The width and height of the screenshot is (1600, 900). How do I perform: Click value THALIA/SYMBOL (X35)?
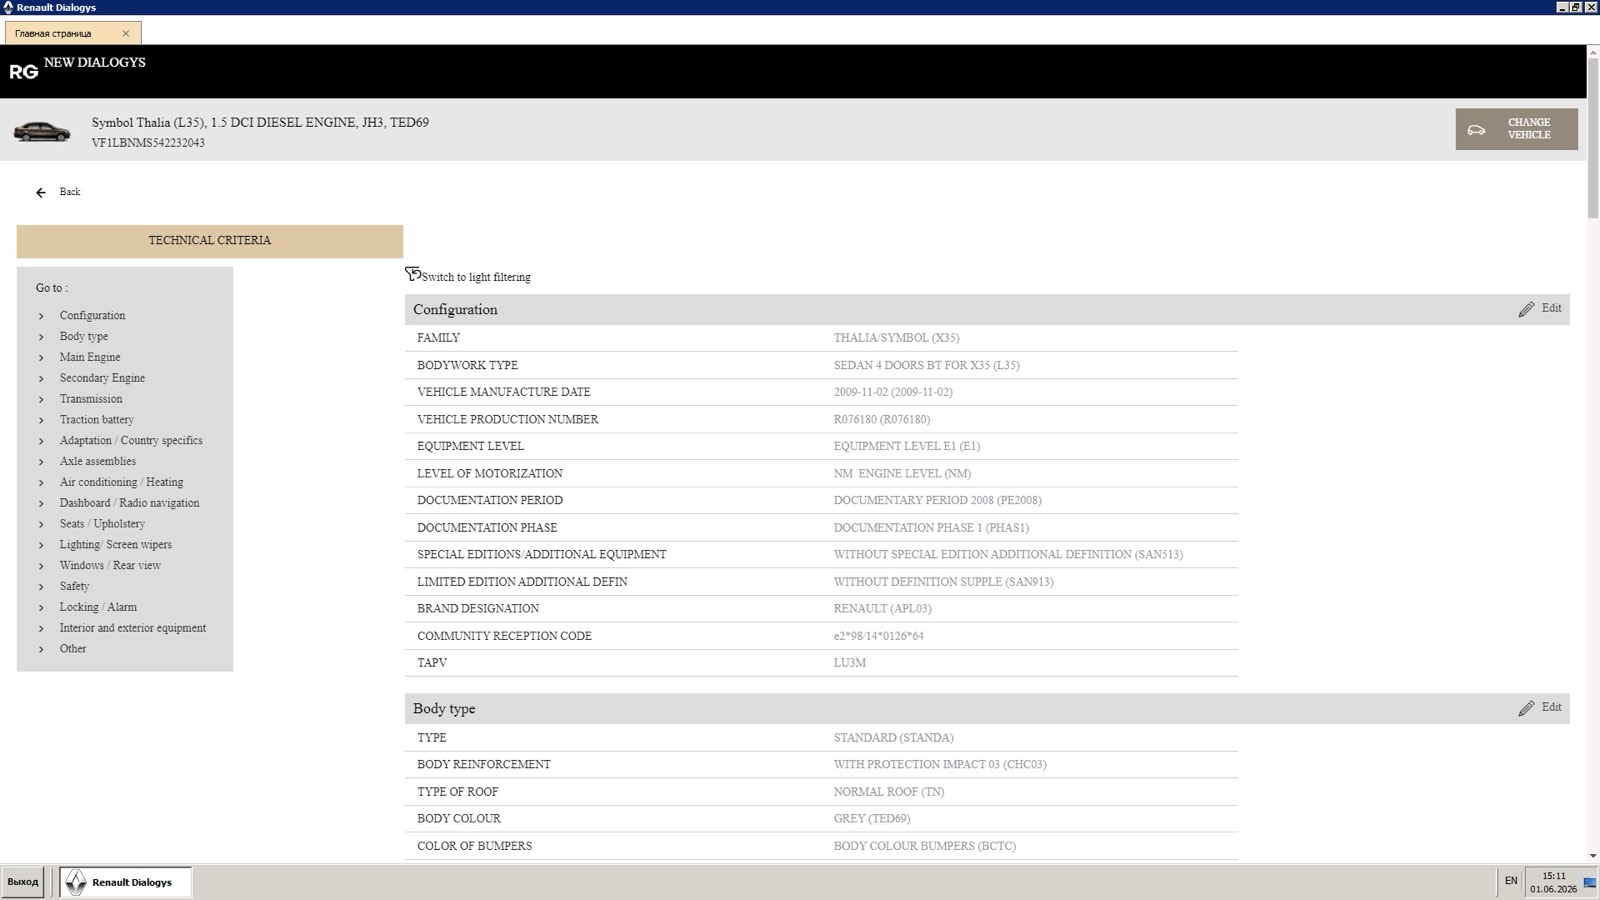click(896, 338)
